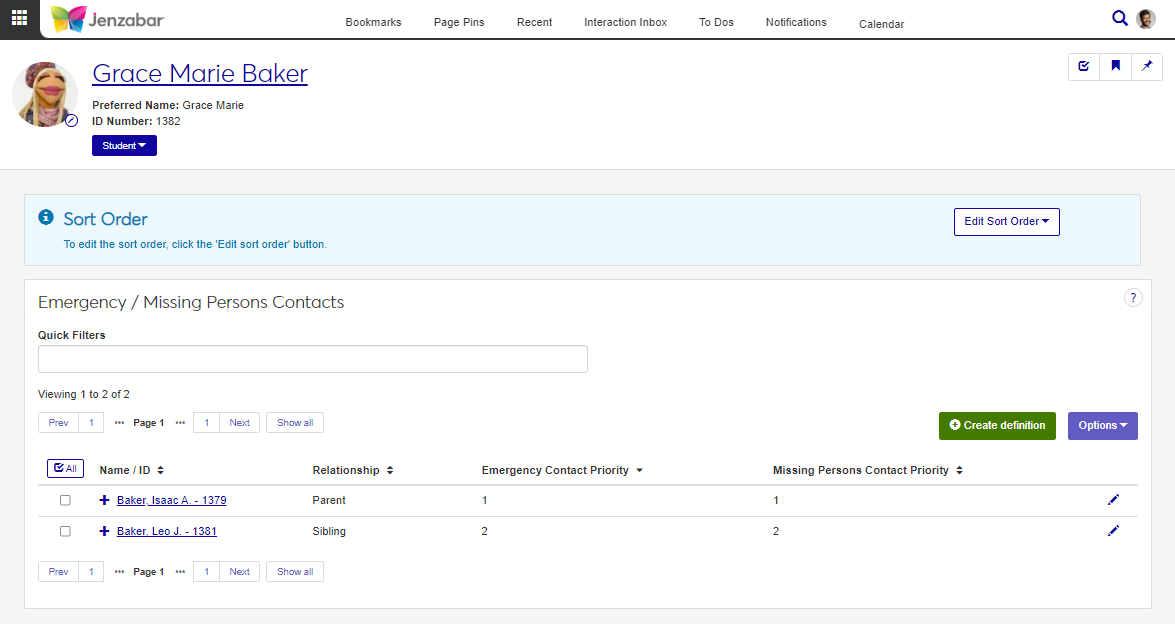1175x624 pixels.
Task: Edit Leo J. Baker row pencil icon
Action: pyautogui.click(x=1114, y=531)
